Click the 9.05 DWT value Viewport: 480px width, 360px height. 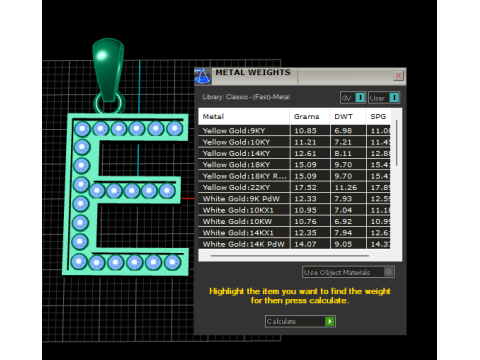click(343, 244)
